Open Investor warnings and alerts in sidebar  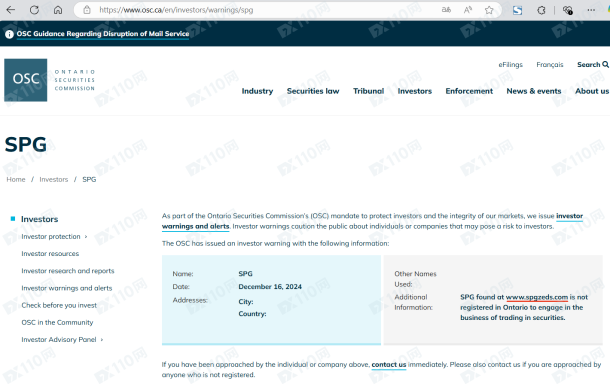tap(67, 288)
